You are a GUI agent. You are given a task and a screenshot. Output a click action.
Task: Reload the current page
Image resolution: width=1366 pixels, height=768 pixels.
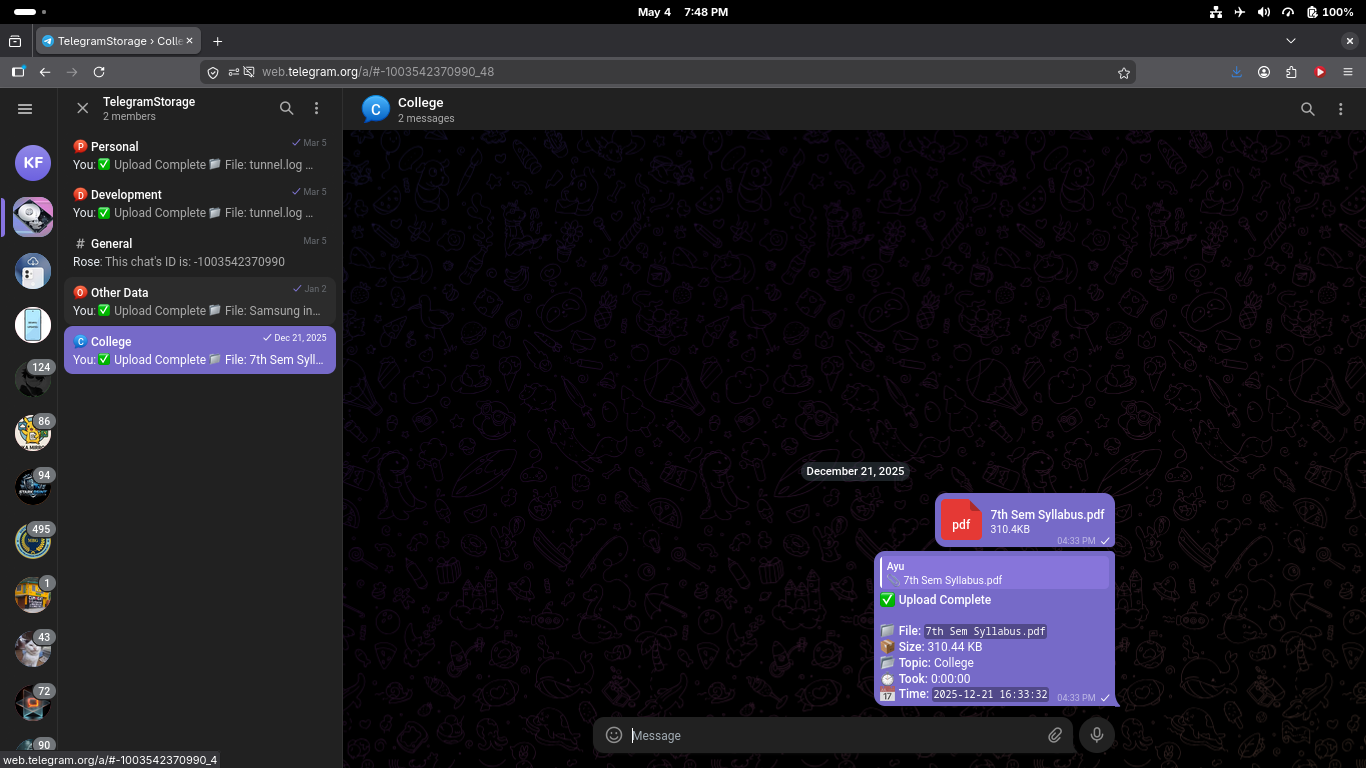pyautogui.click(x=99, y=72)
